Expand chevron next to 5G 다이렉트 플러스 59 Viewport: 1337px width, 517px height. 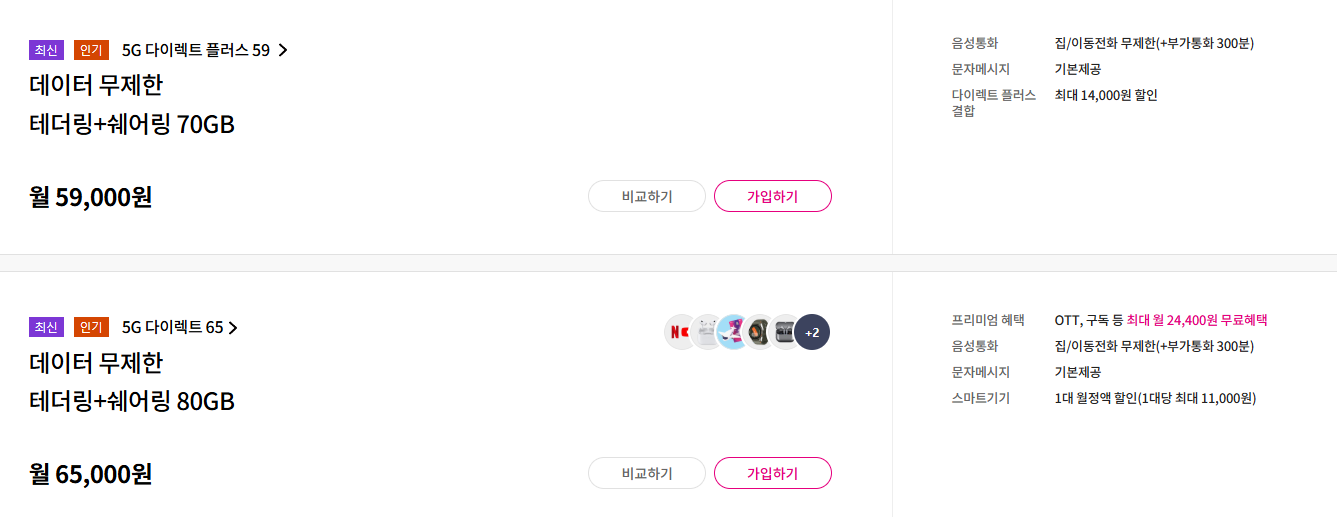tap(282, 50)
